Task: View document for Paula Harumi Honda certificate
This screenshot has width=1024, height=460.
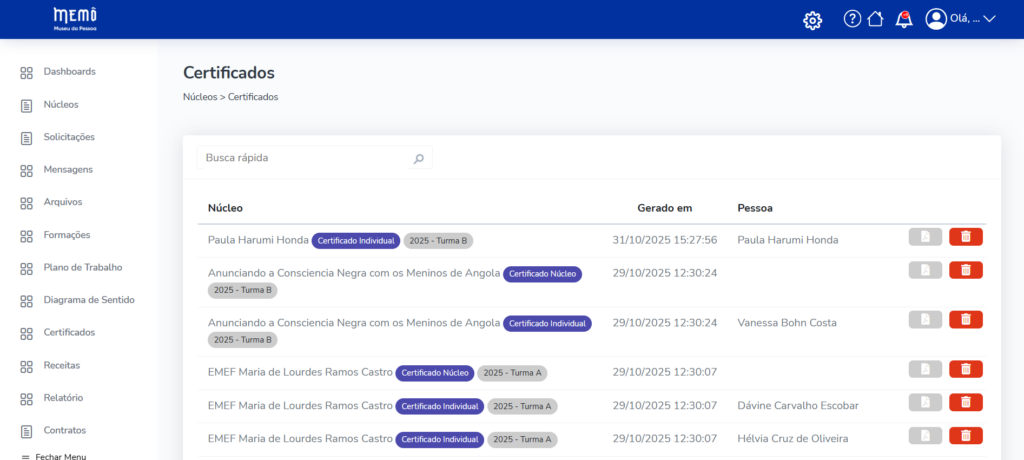Action: (x=925, y=237)
